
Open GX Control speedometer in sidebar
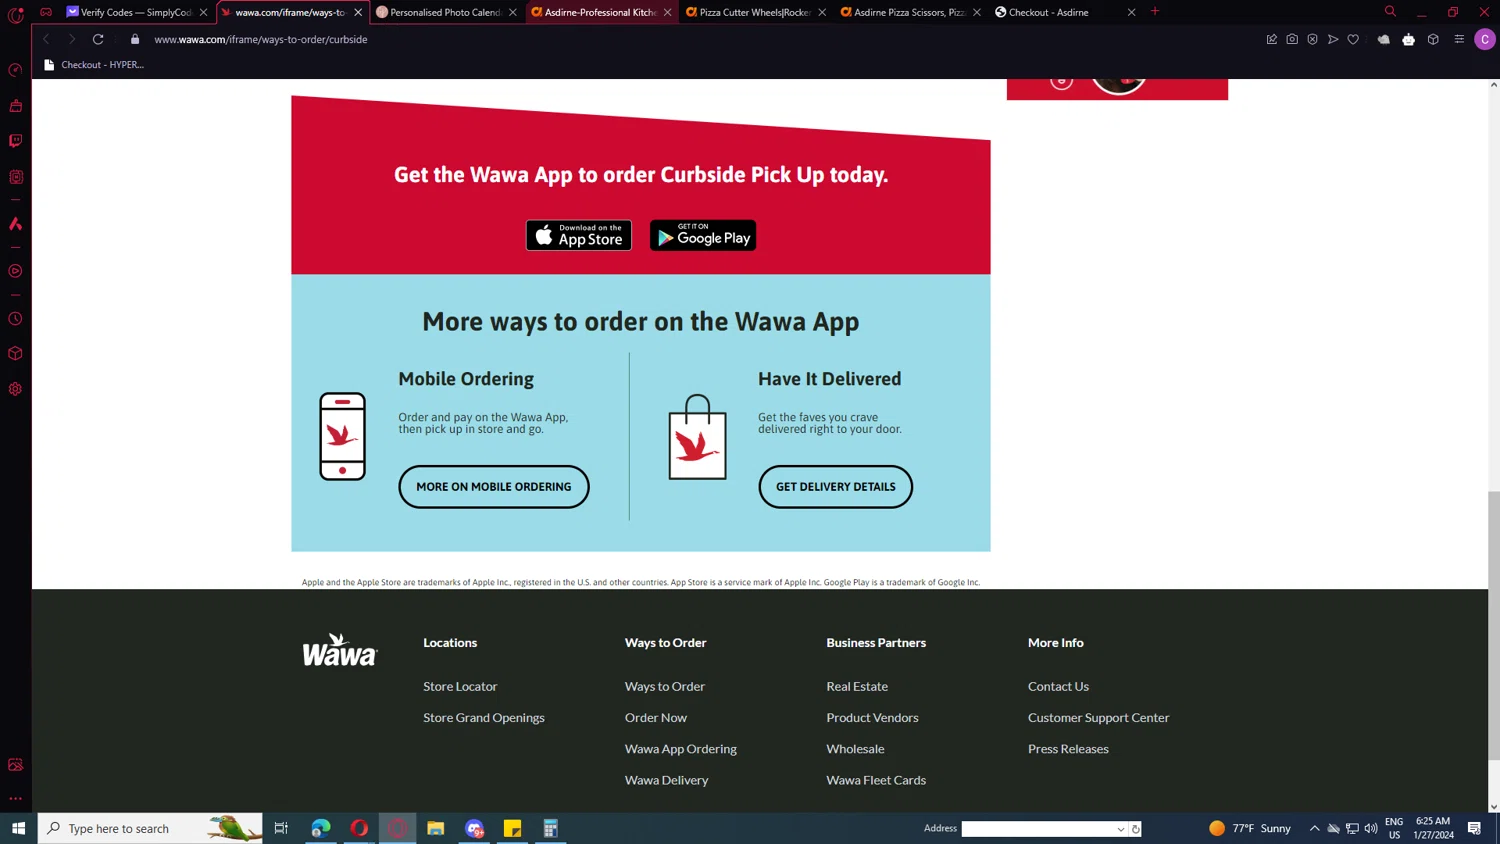(x=16, y=70)
